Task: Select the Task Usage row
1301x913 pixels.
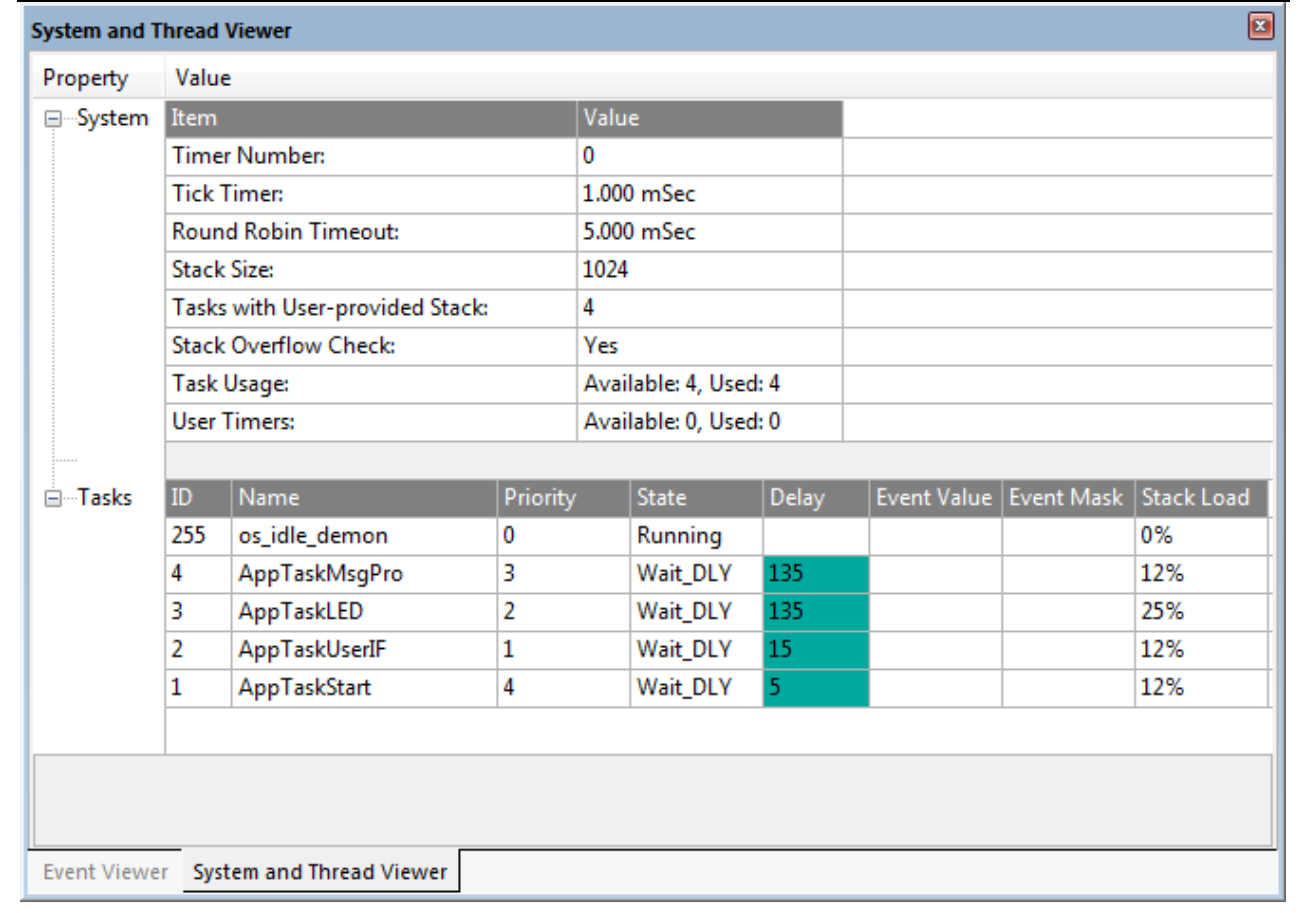Action: [300, 384]
